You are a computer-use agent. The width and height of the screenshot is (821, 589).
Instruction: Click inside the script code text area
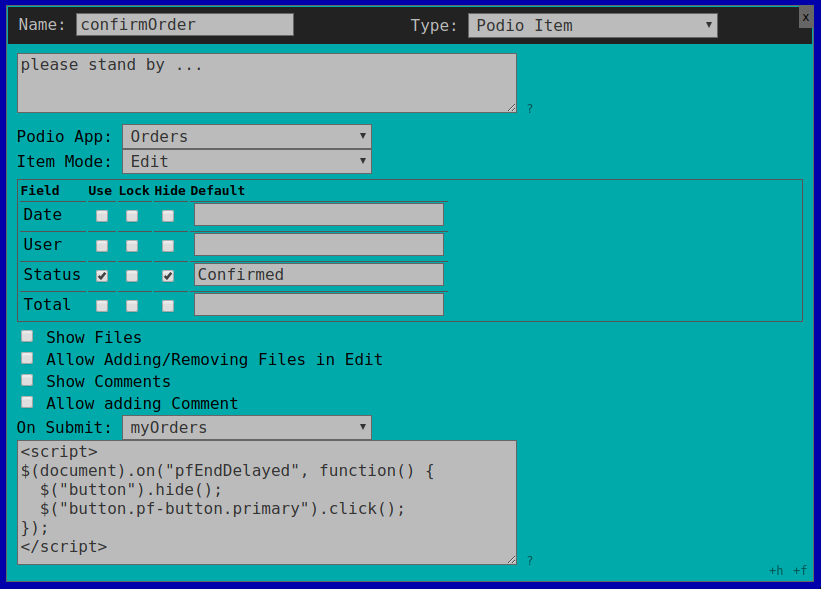(x=267, y=503)
